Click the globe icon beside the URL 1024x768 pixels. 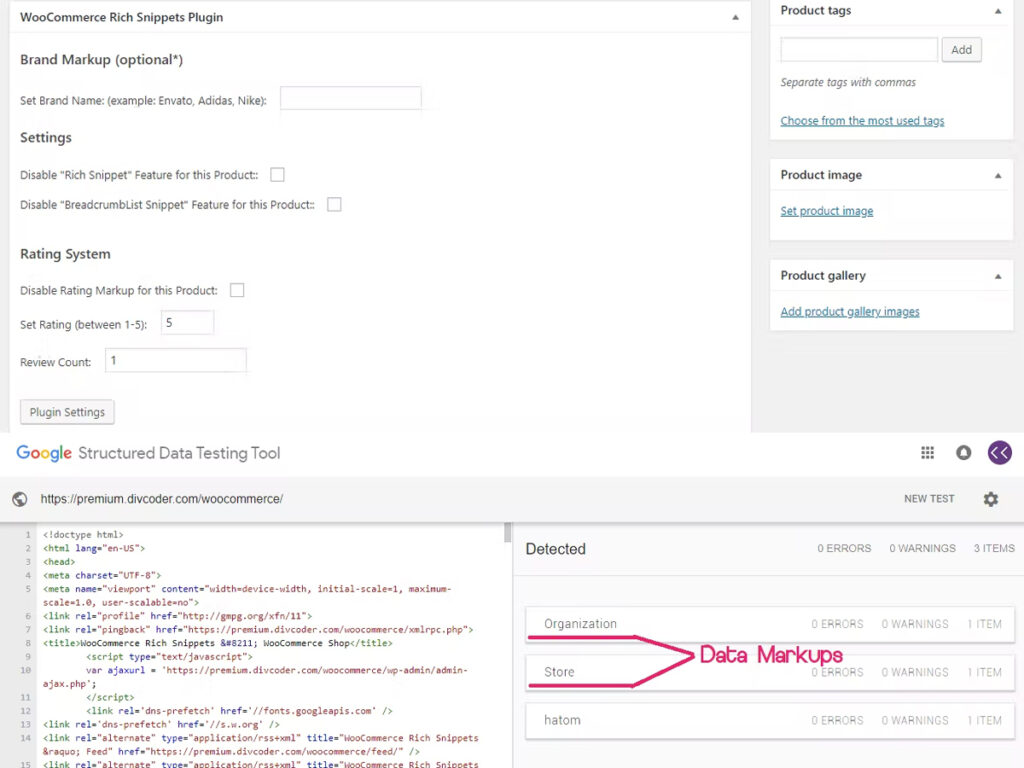click(20, 499)
